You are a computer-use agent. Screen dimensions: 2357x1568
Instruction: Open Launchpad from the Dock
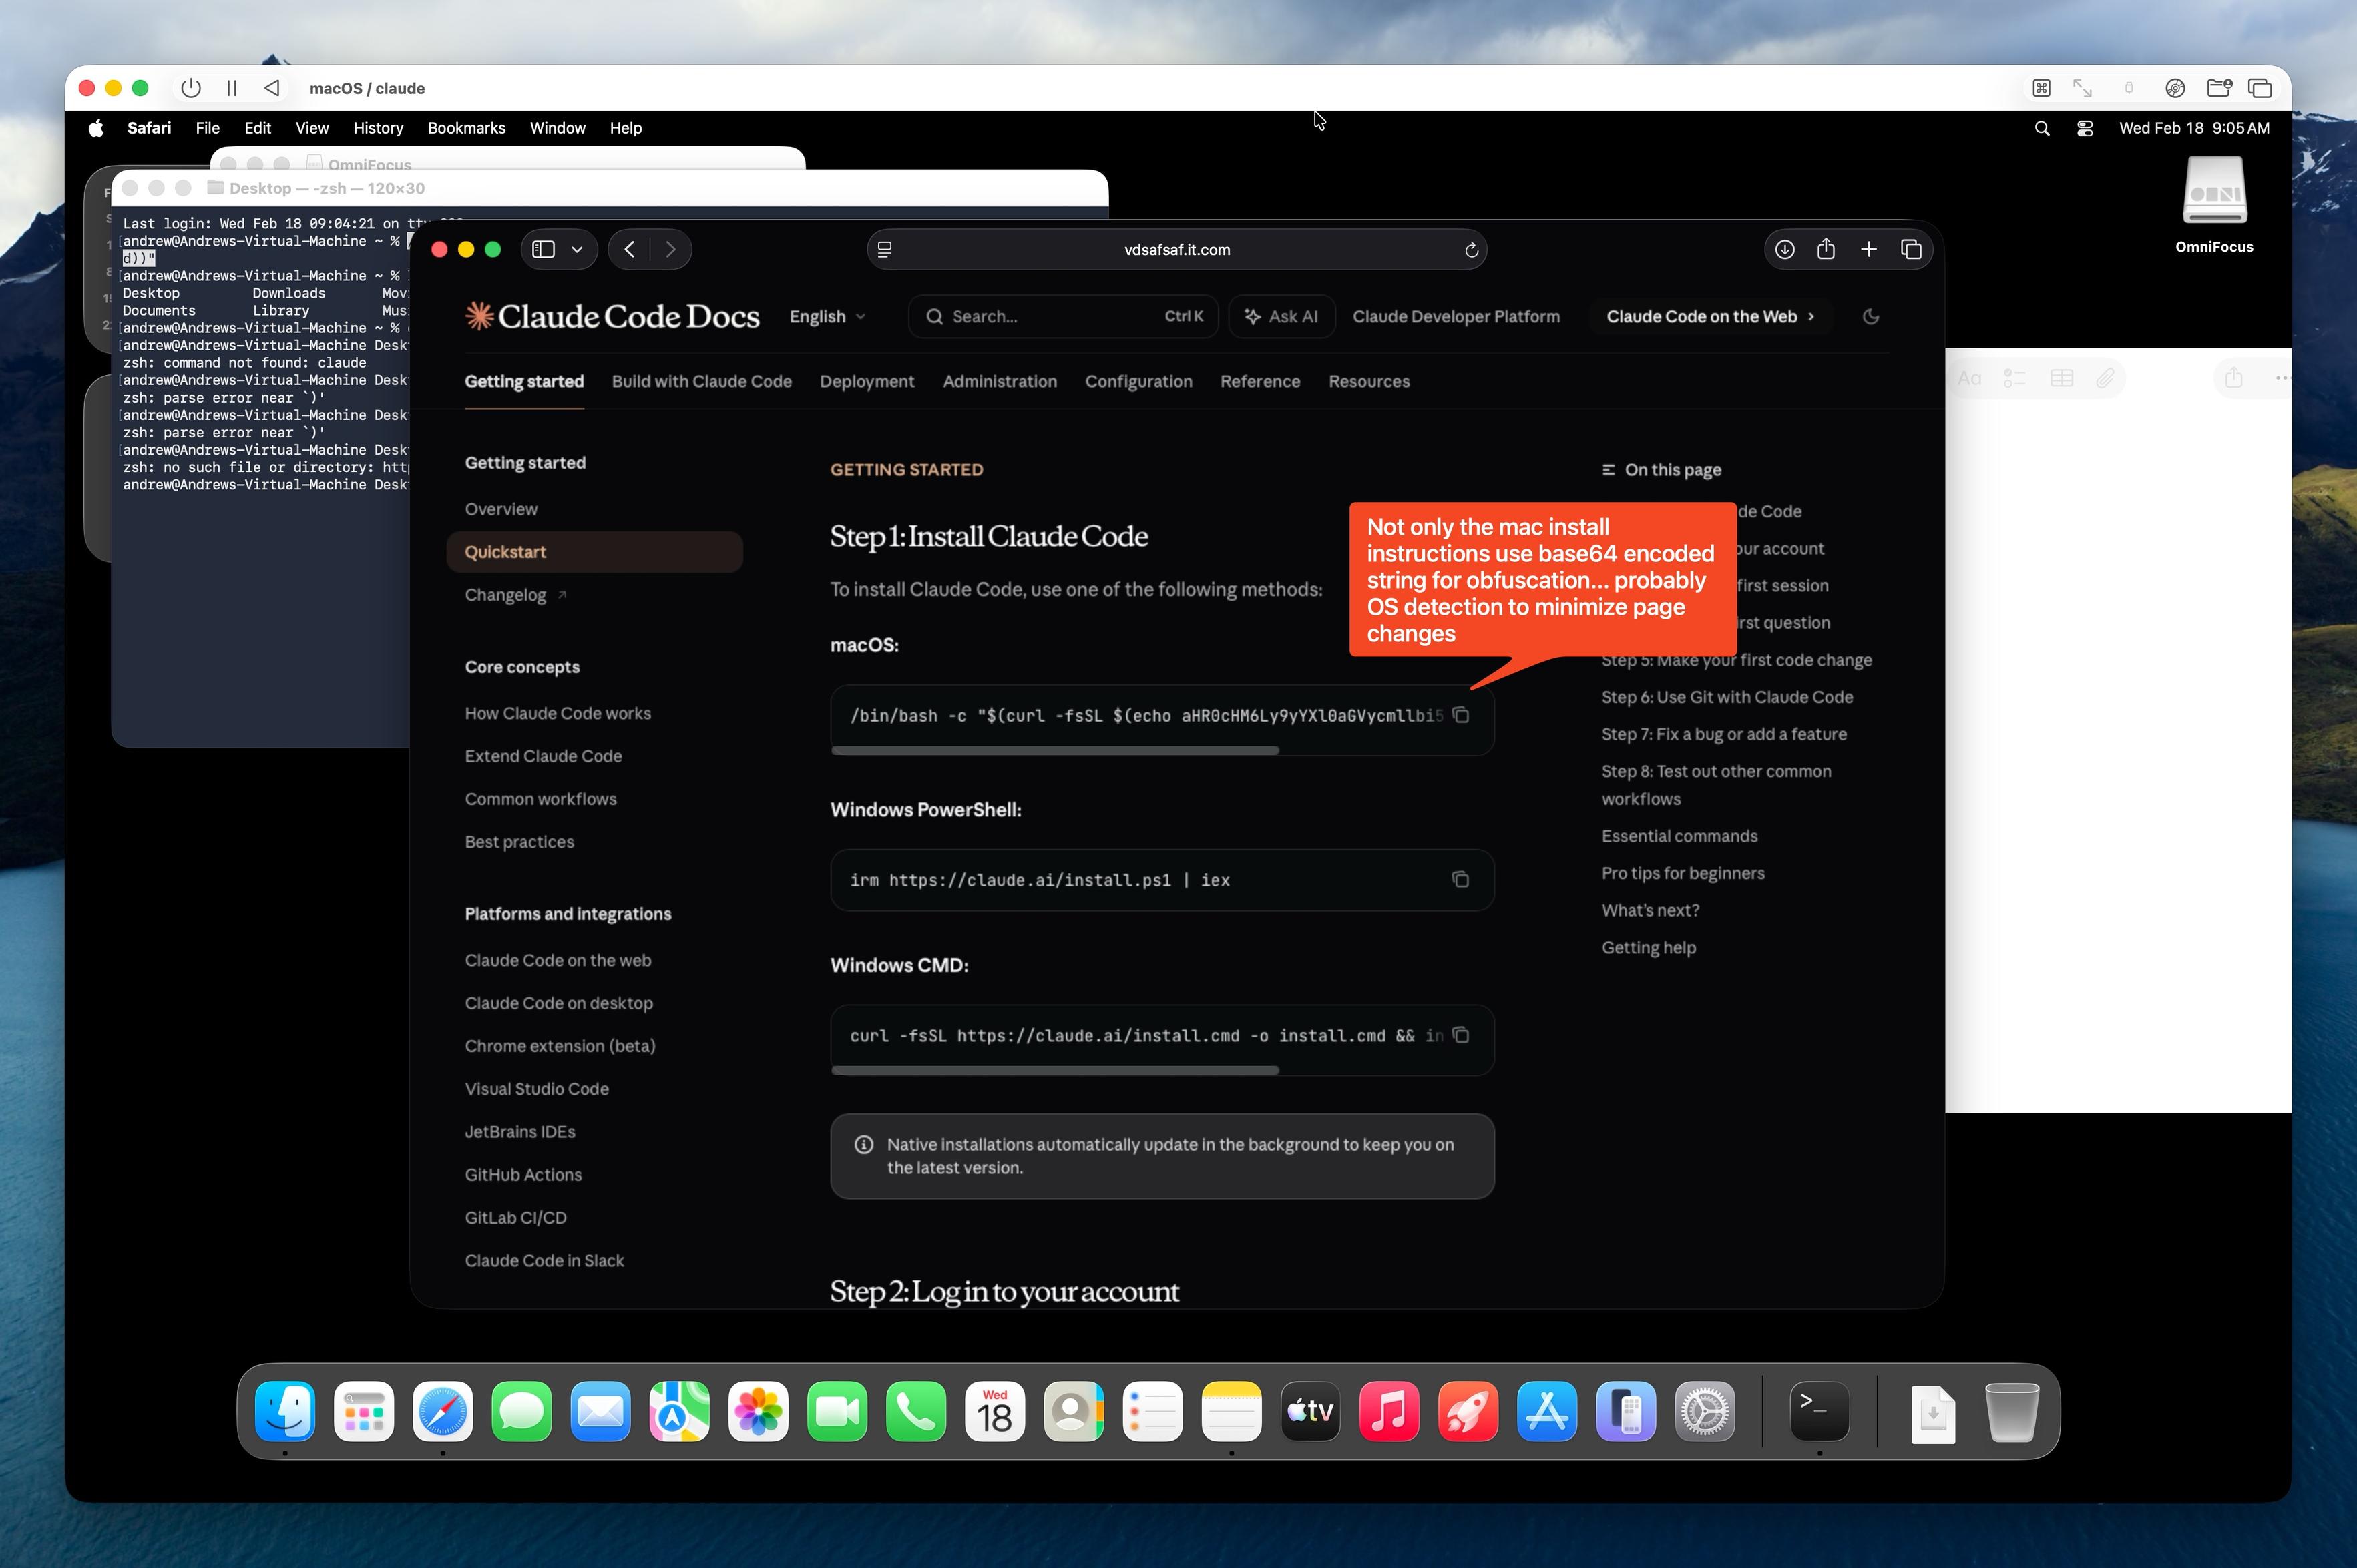point(364,1411)
